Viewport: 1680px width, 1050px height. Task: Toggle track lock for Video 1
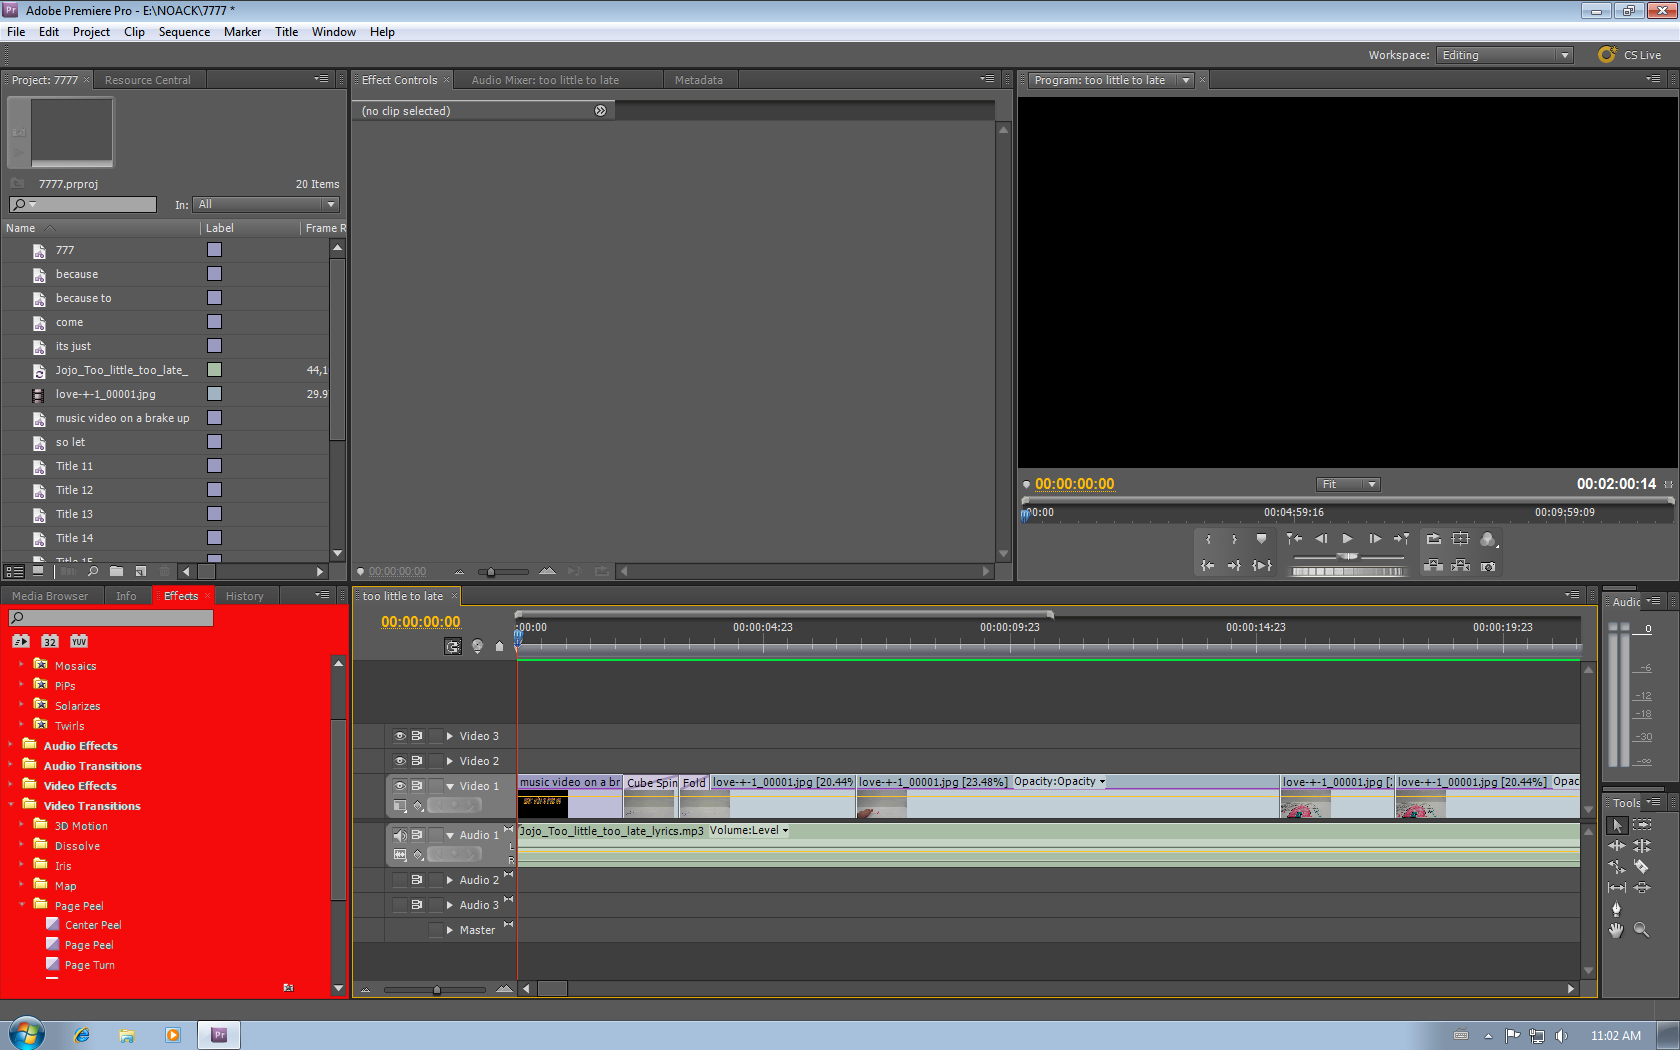(x=435, y=786)
